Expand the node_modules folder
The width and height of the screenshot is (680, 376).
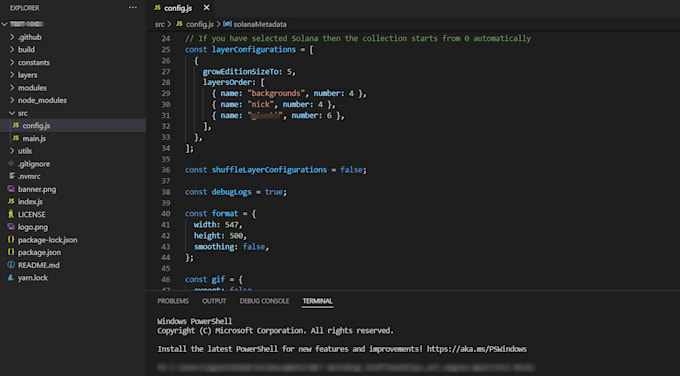(42, 100)
